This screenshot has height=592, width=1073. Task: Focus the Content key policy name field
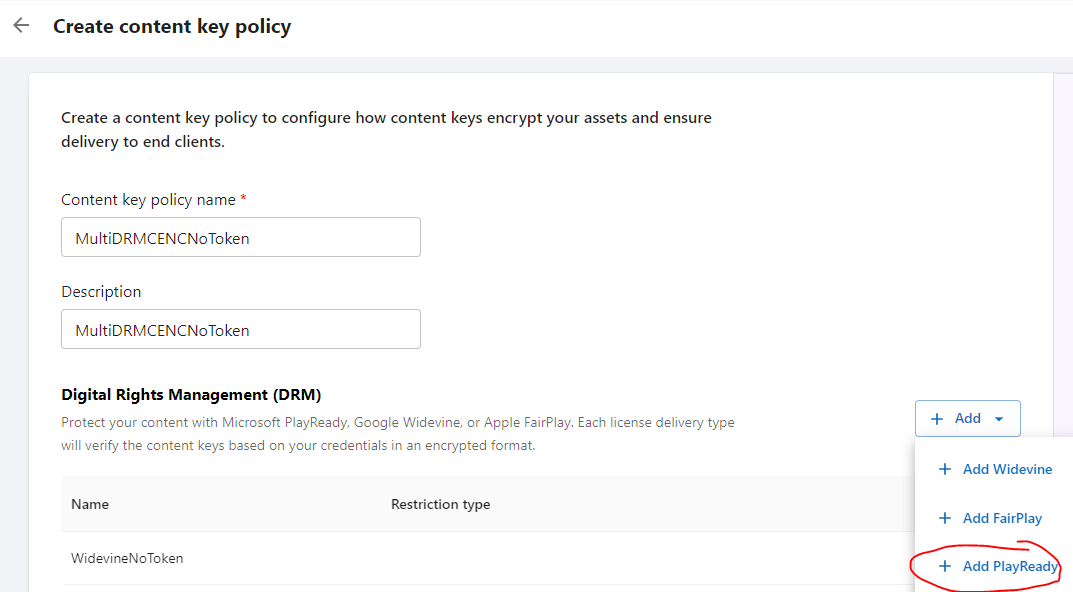(241, 237)
